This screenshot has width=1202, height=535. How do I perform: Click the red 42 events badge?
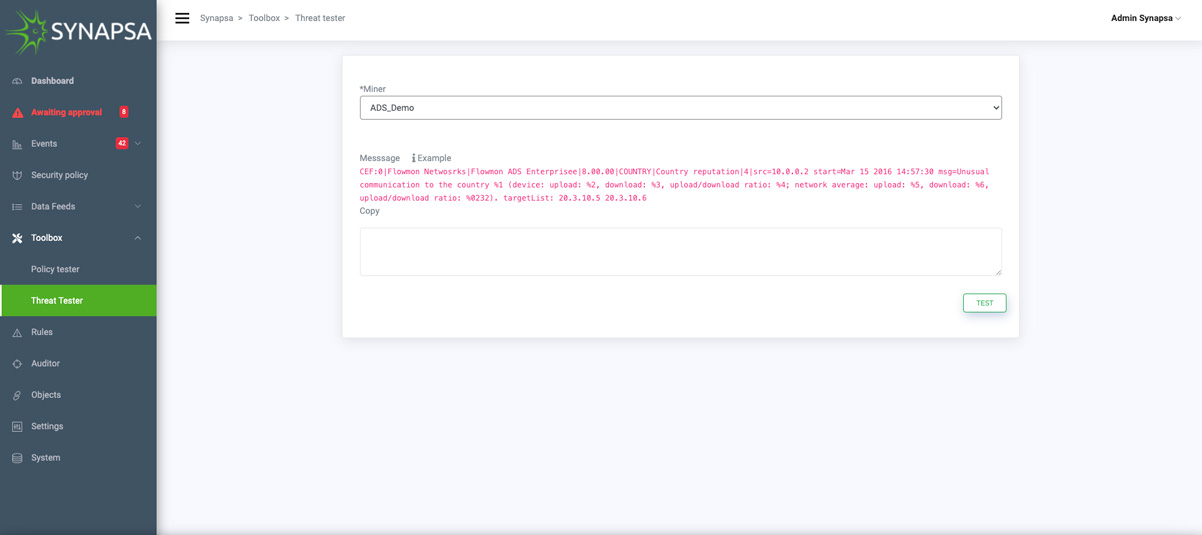[122, 143]
